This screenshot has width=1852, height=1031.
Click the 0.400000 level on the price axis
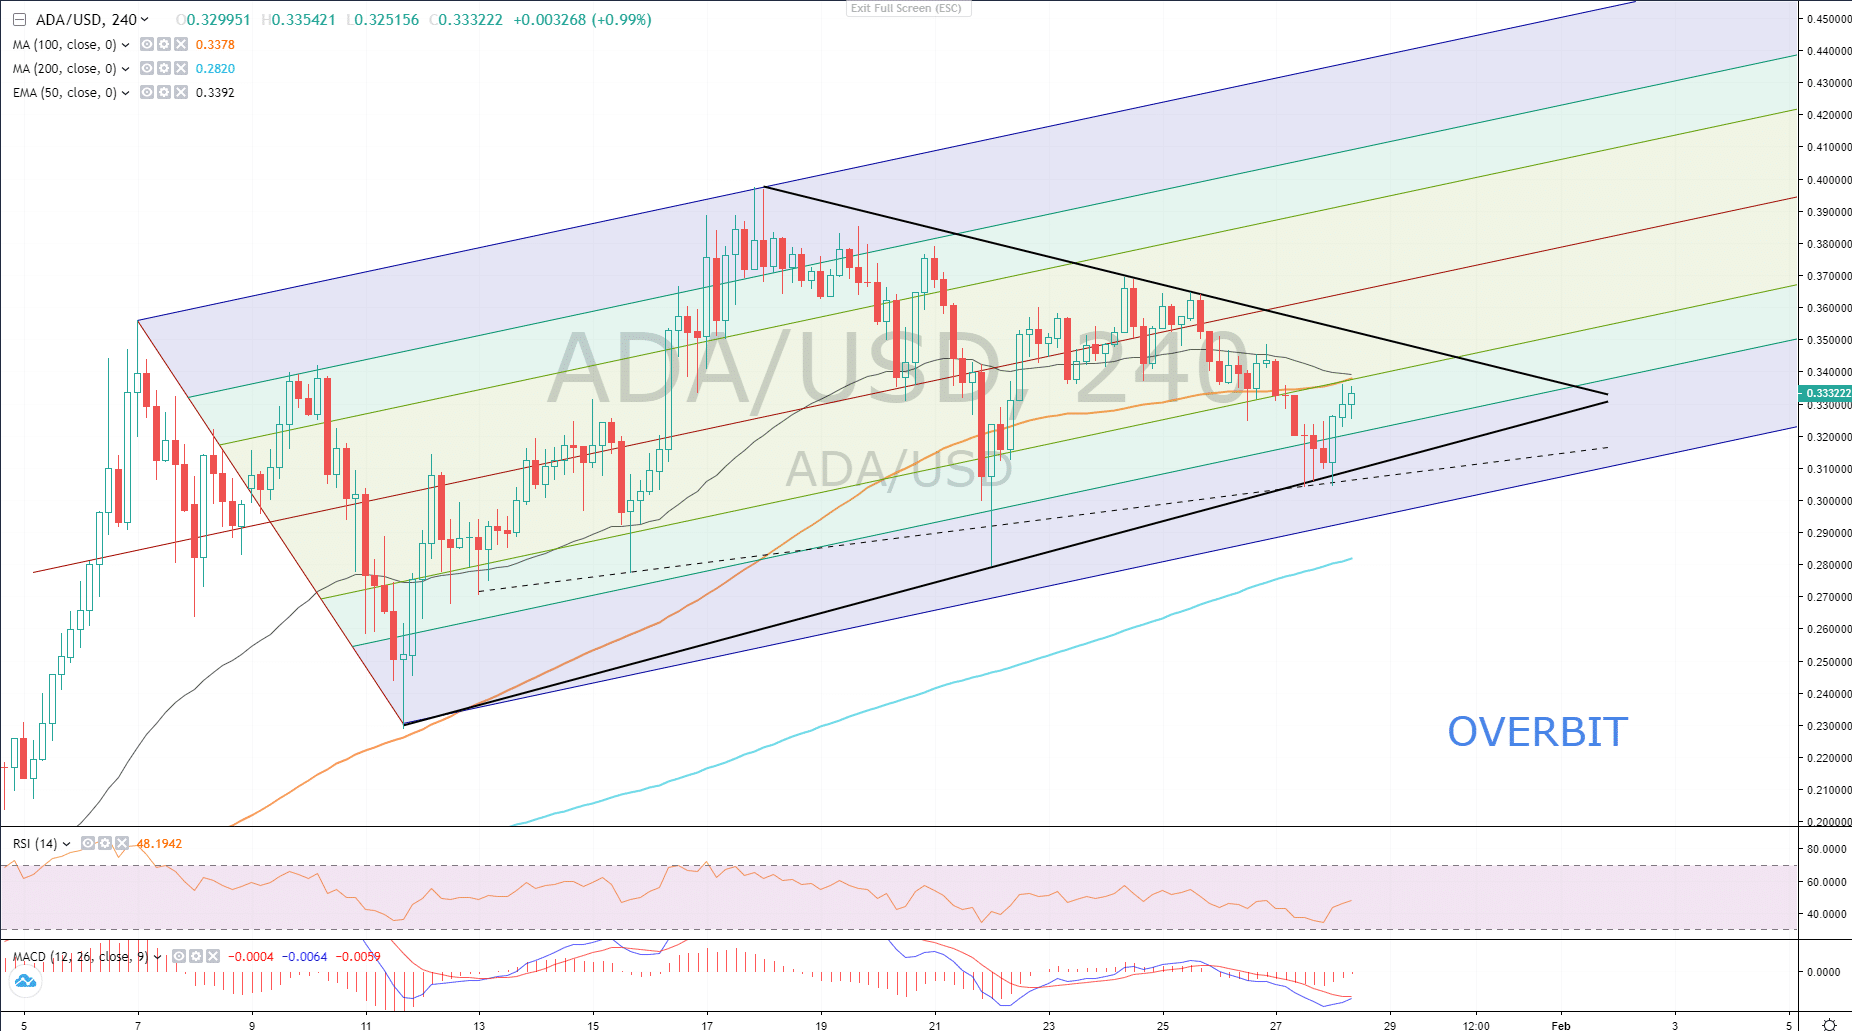click(x=1829, y=180)
